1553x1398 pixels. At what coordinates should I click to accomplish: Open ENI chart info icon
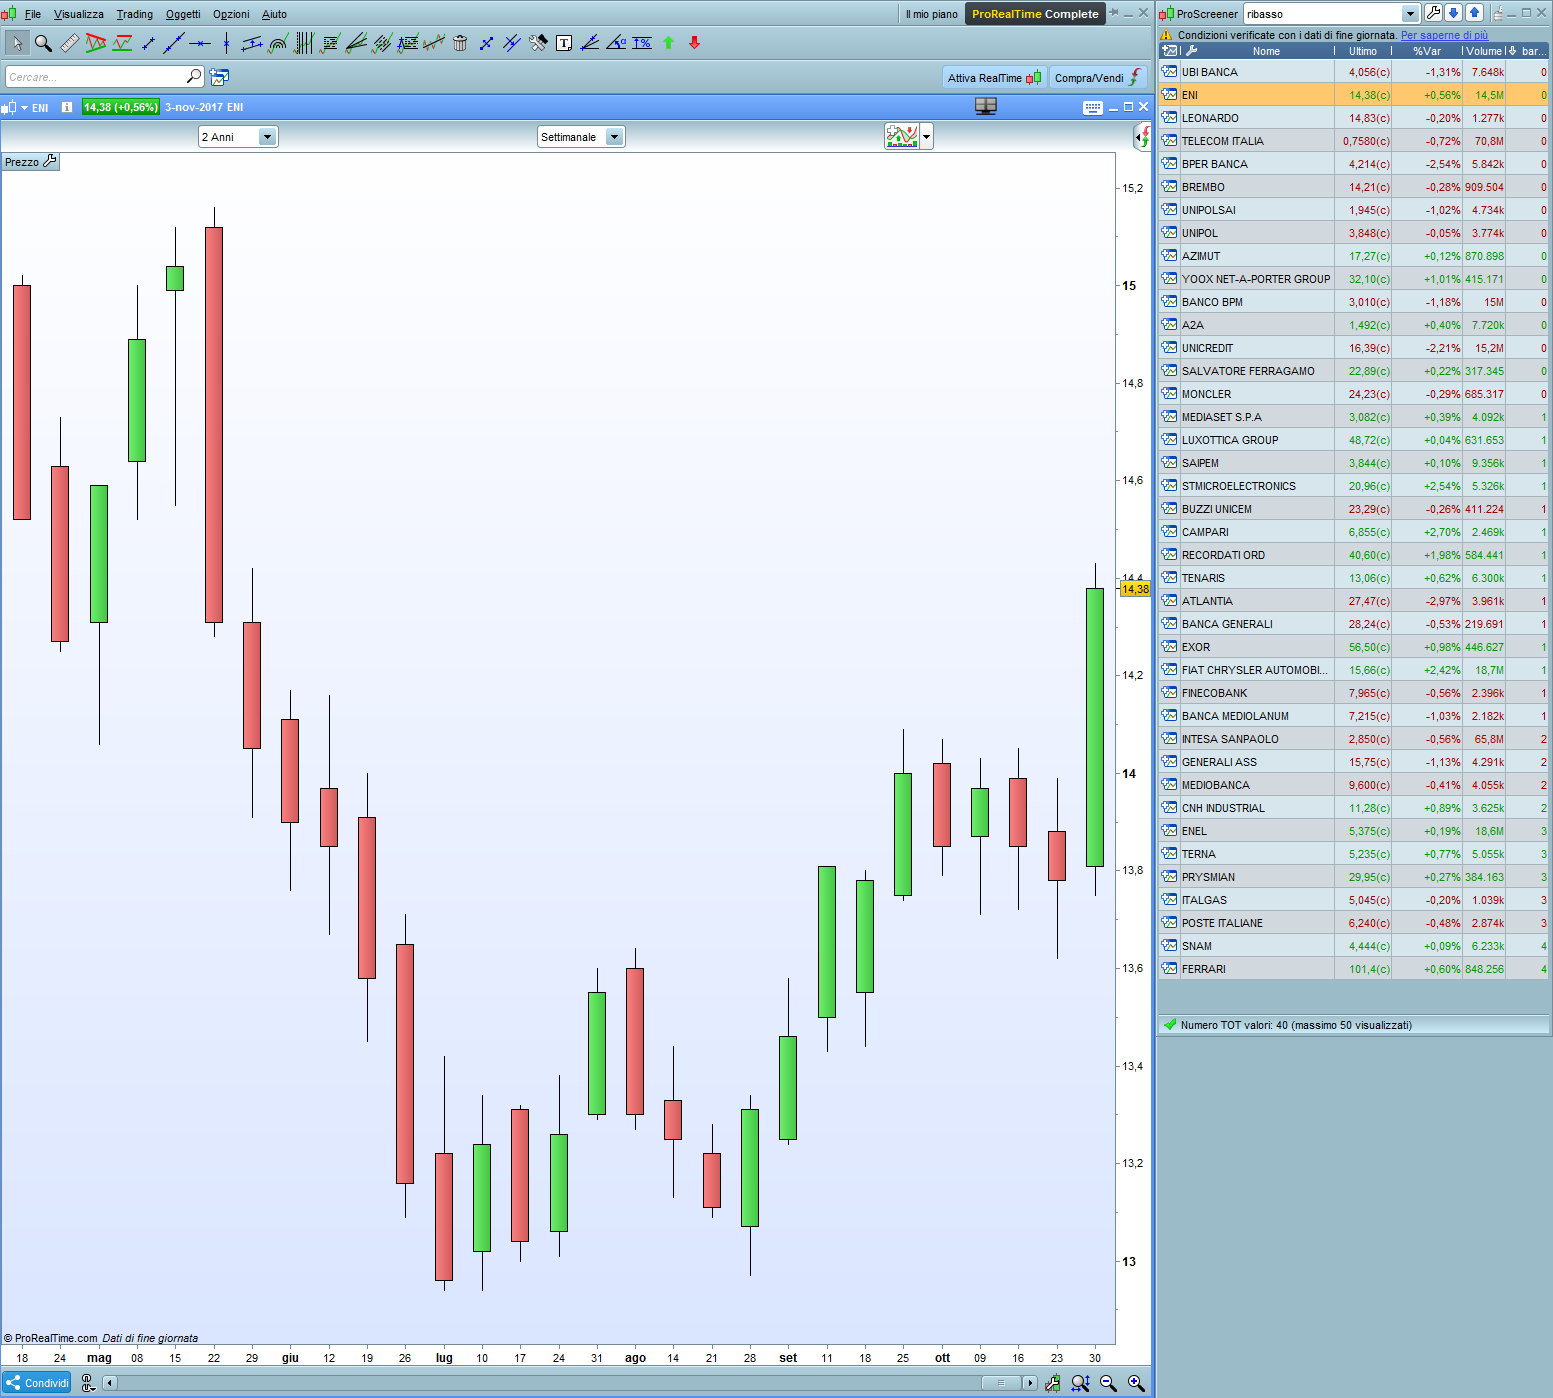(x=67, y=107)
